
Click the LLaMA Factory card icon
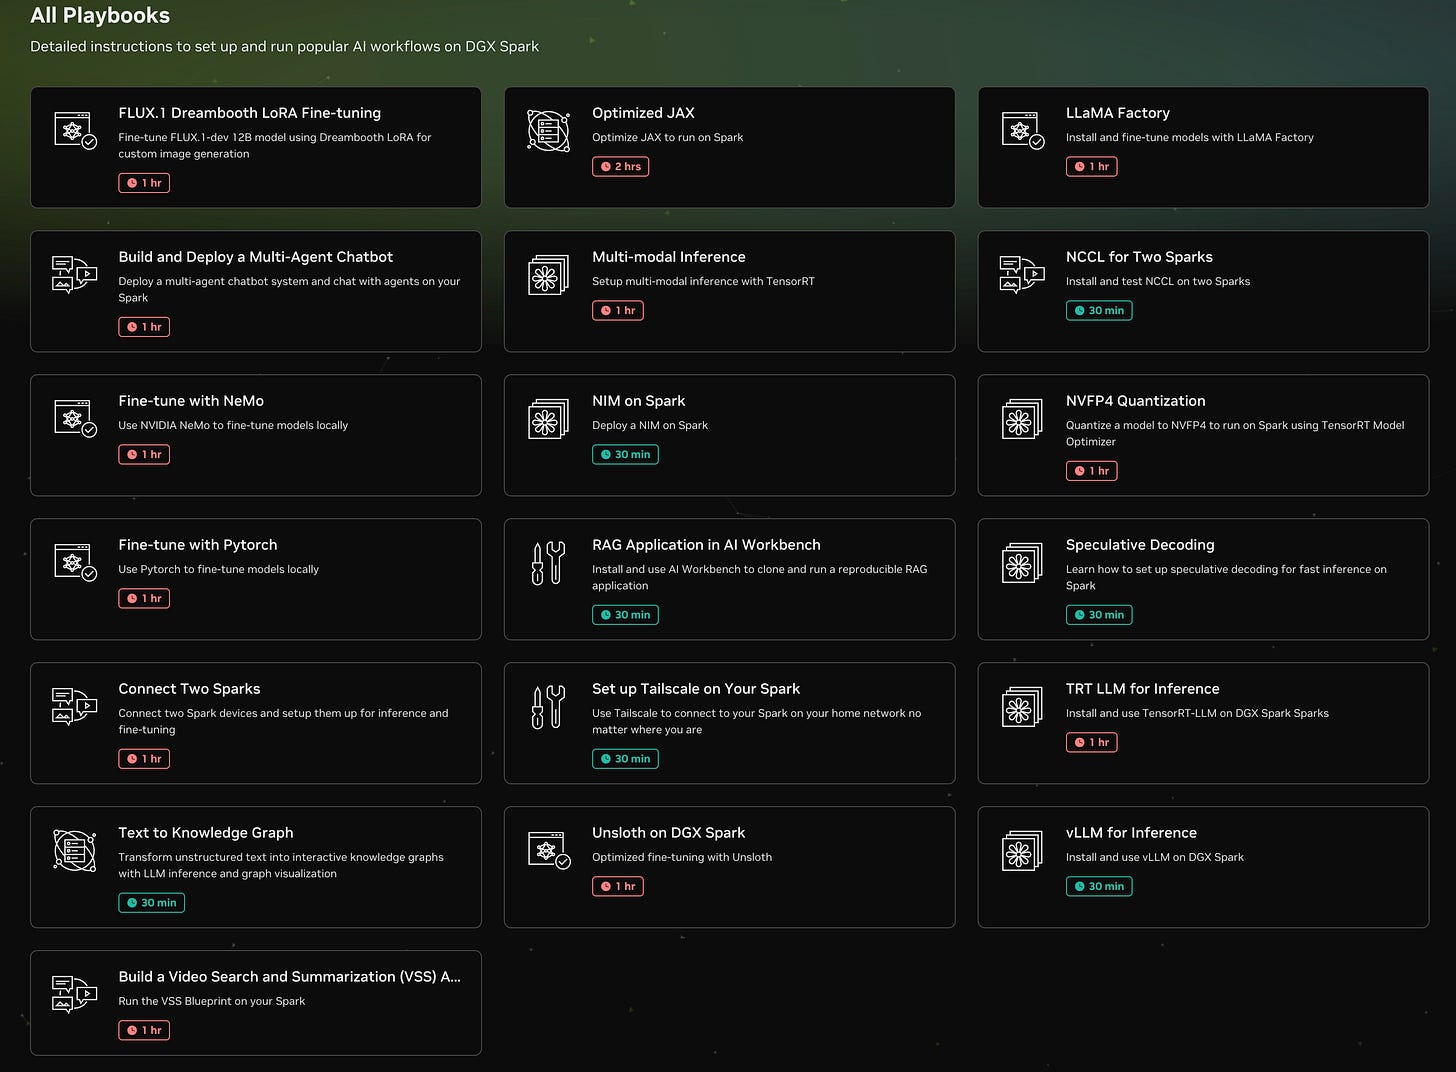point(1023,131)
